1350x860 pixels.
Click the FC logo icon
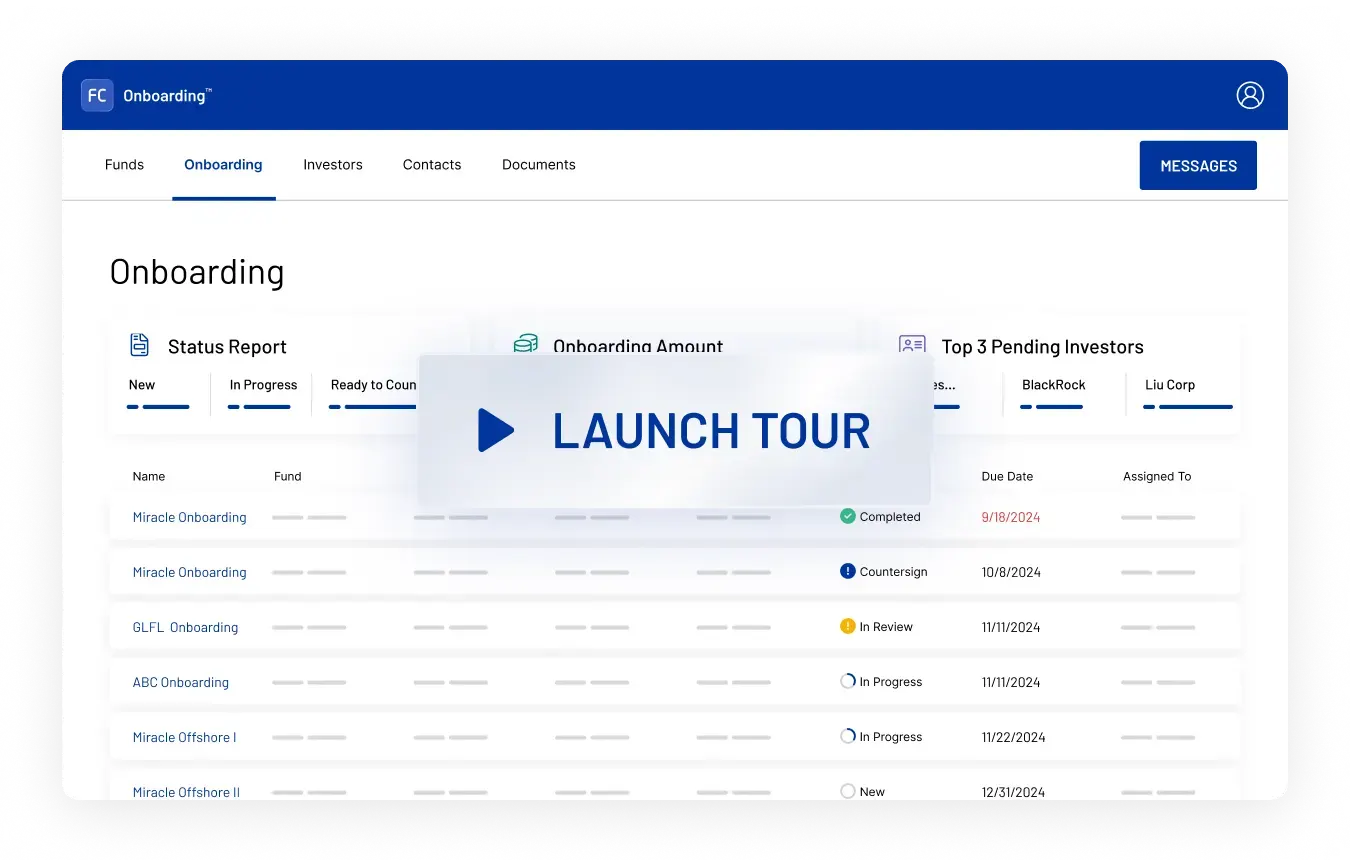[96, 95]
